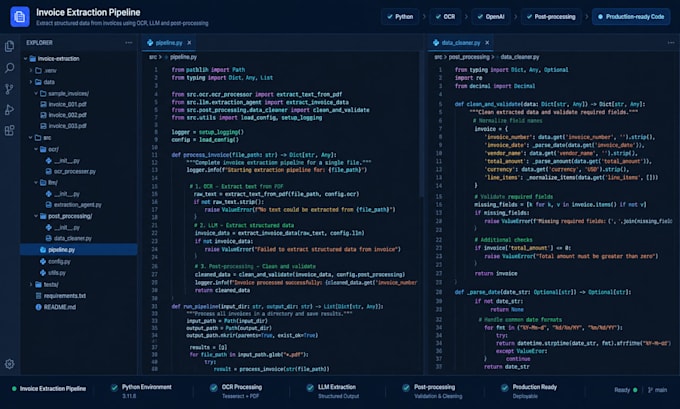Click the main git branch indicator
The image size is (680, 409).
click(657, 390)
